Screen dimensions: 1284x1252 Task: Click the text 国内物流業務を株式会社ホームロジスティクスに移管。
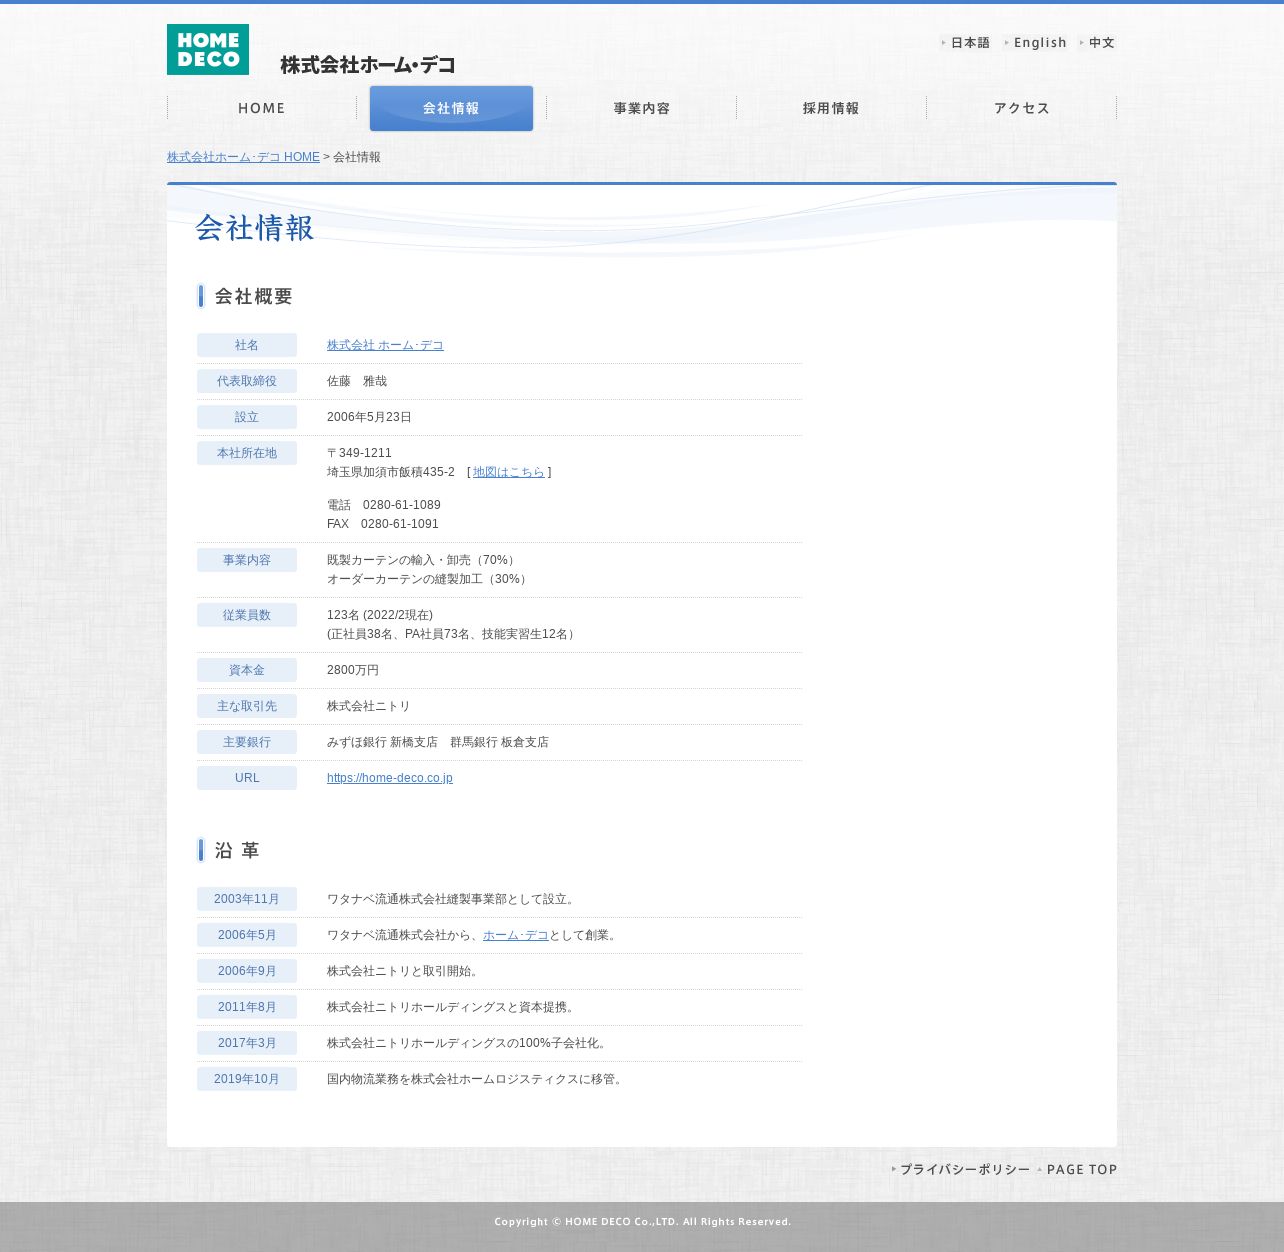click(477, 1079)
